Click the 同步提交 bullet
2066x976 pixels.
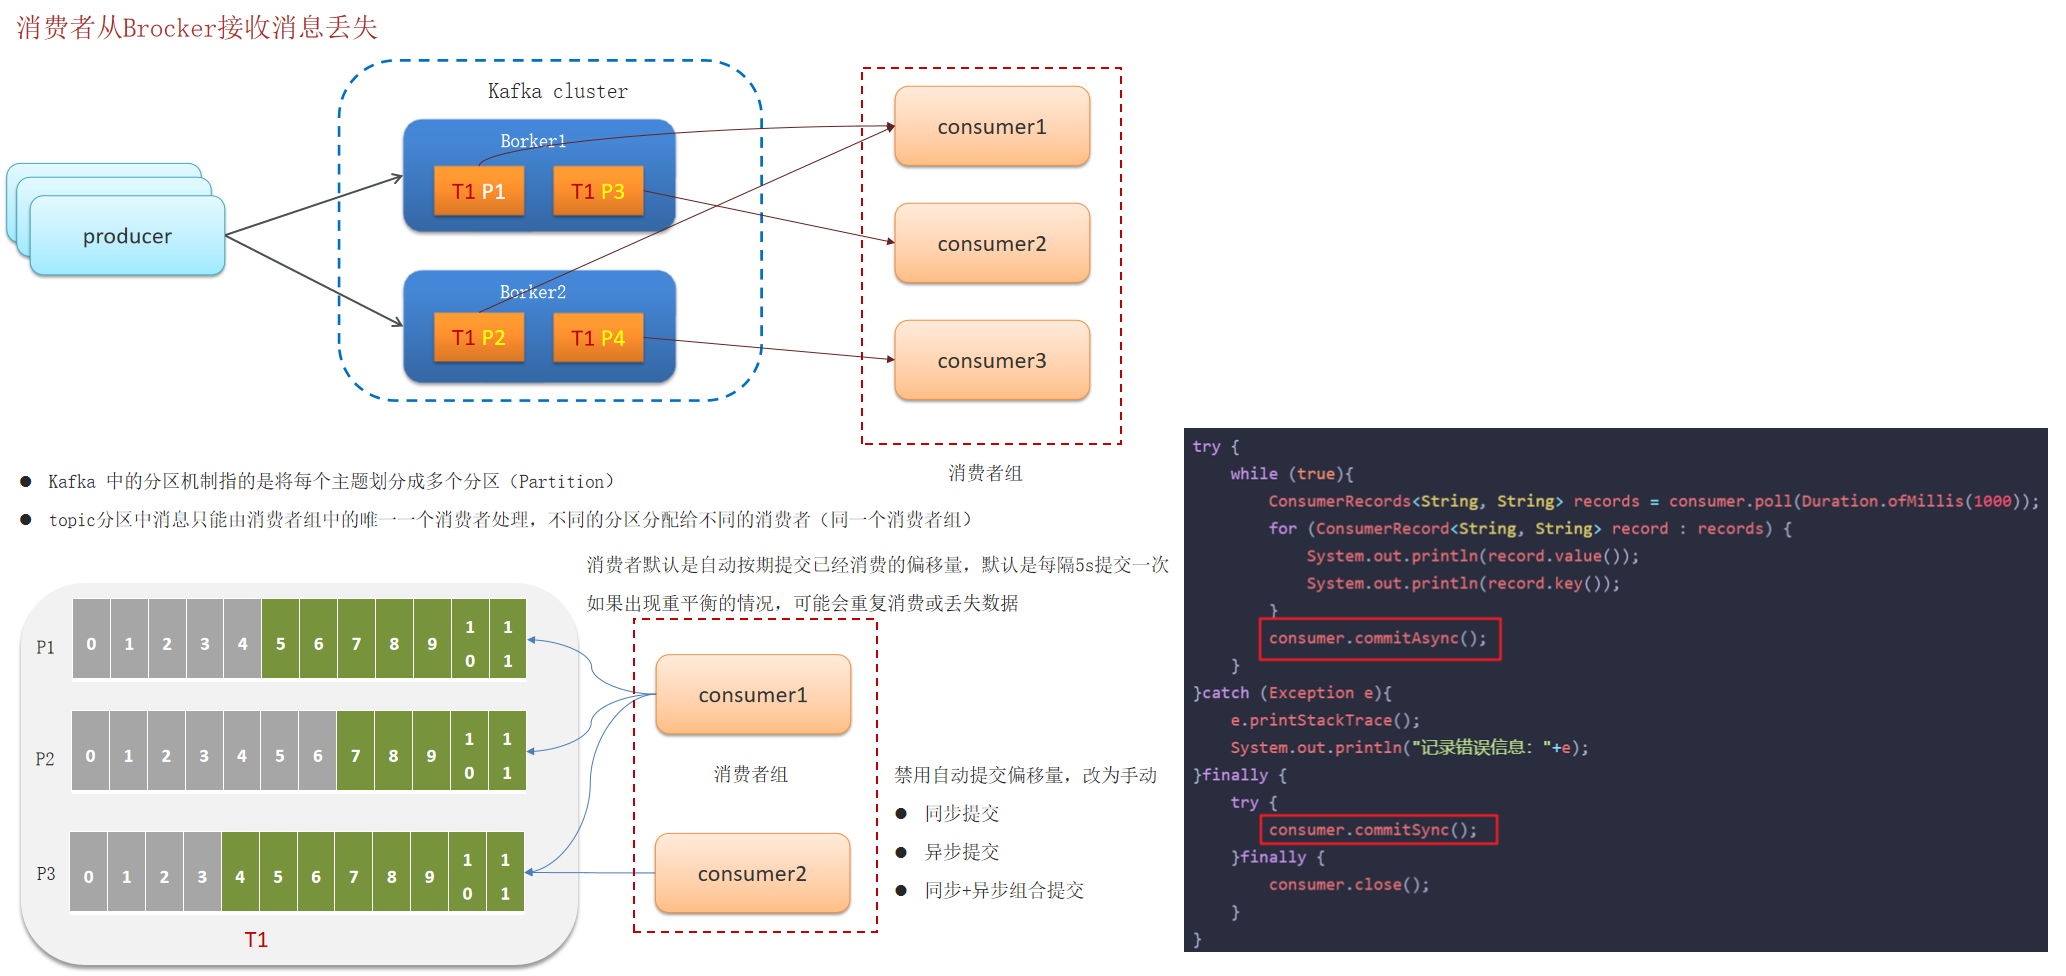tap(962, 814)
